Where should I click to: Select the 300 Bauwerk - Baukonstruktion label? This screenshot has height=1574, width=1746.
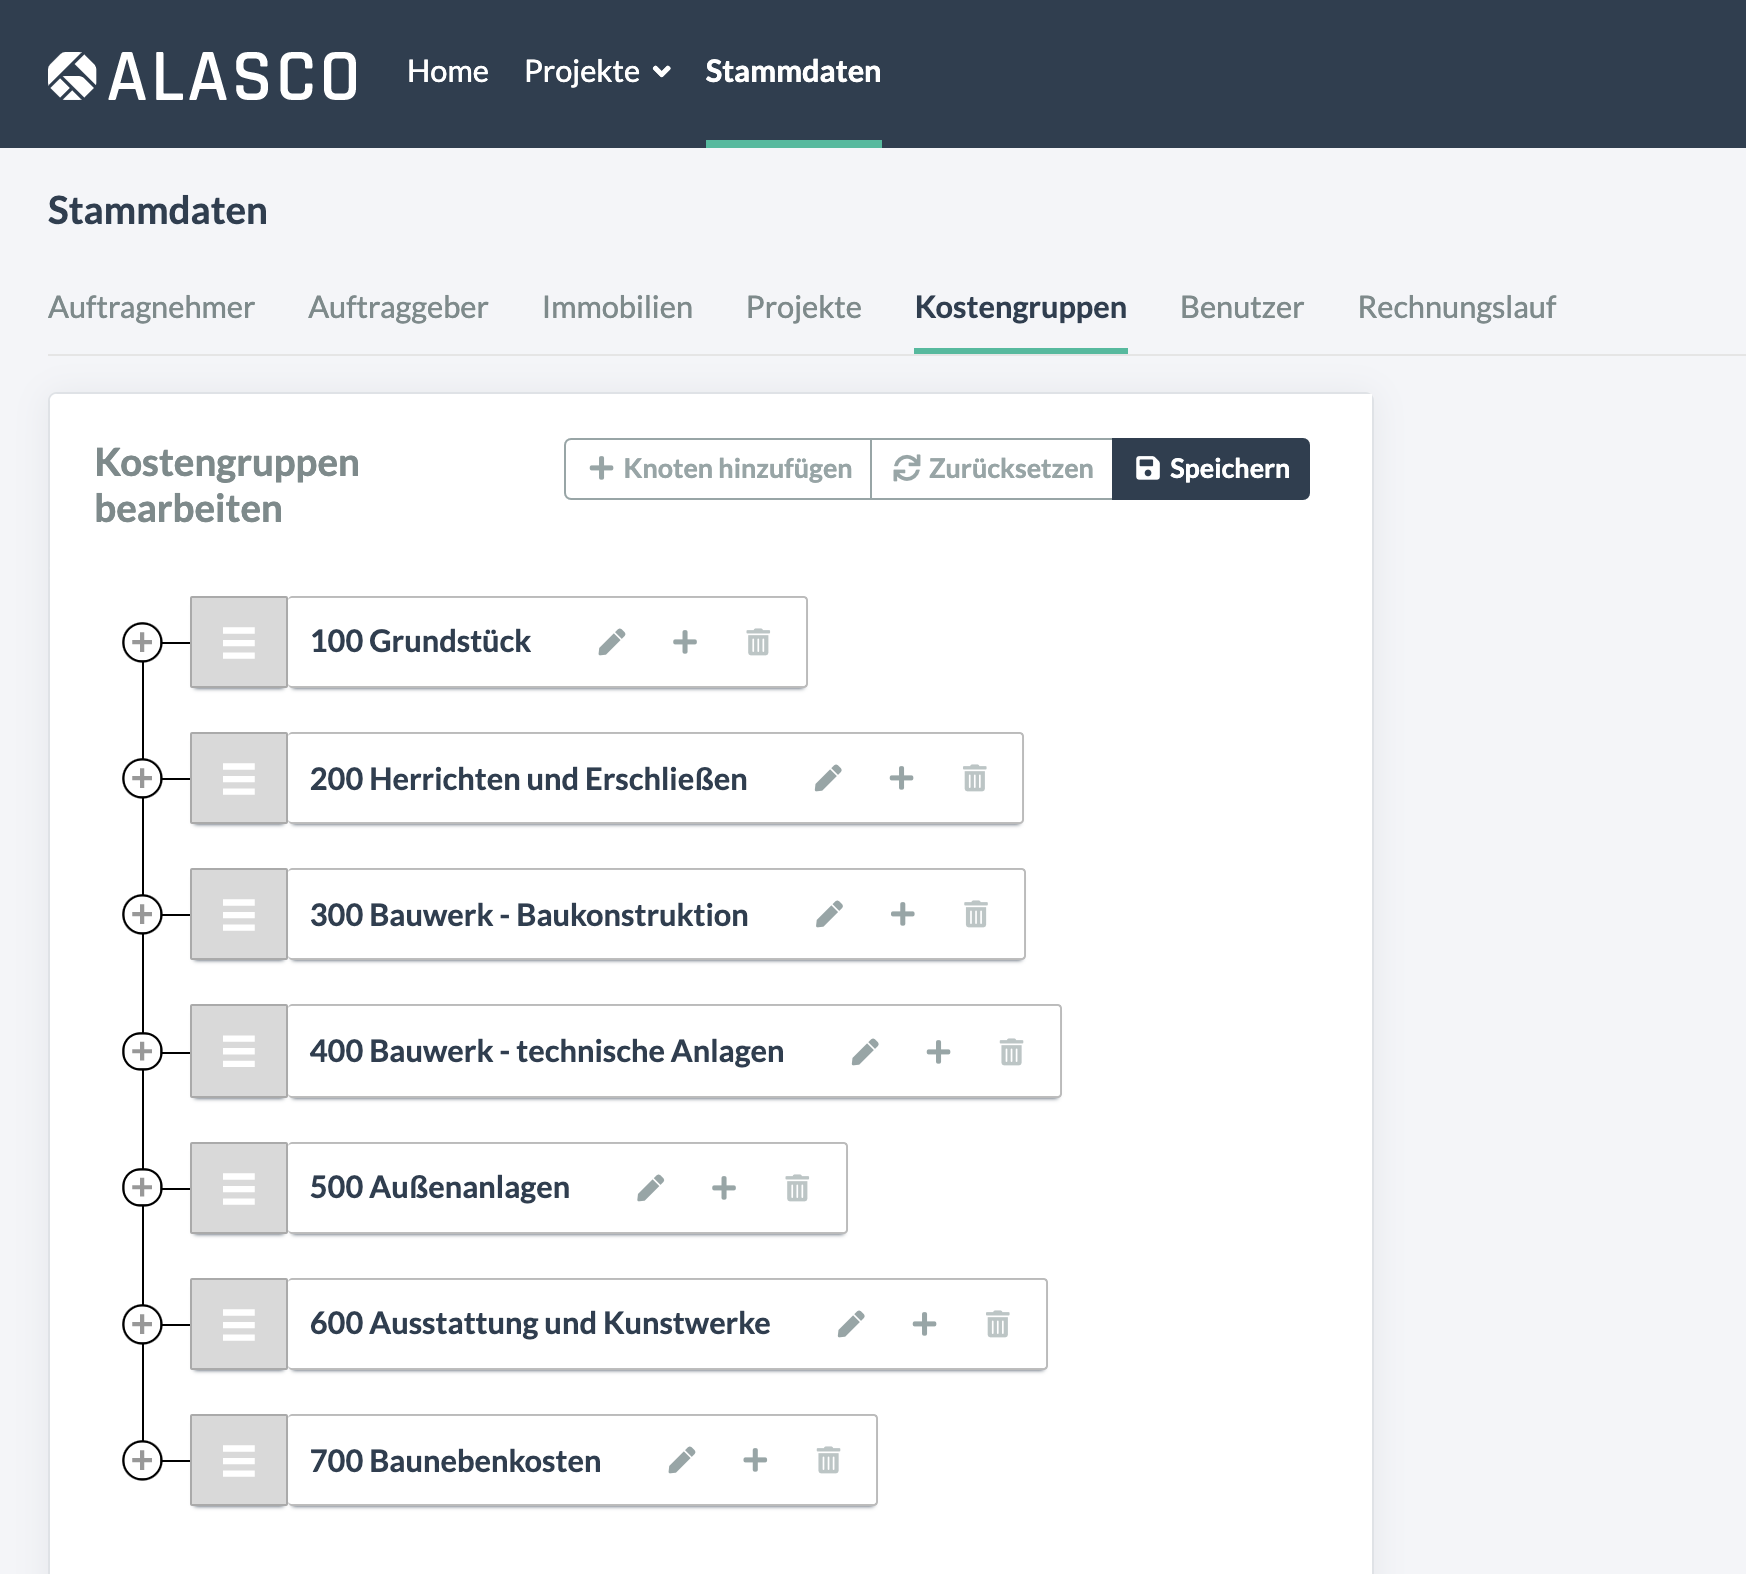pos(529,915)
